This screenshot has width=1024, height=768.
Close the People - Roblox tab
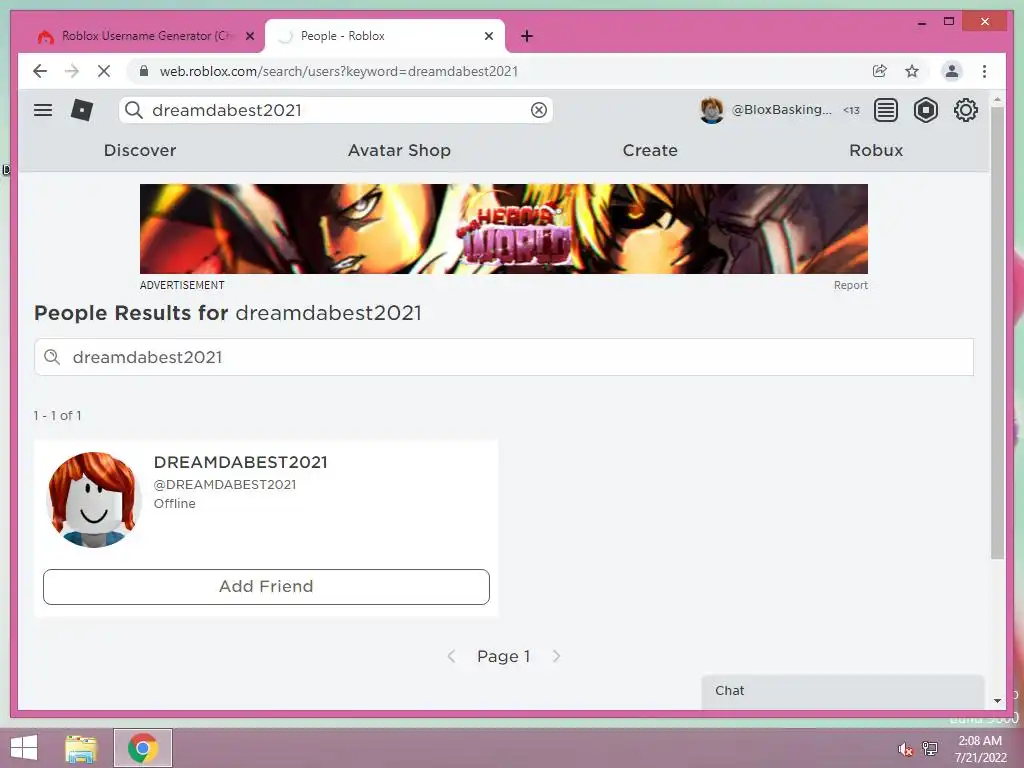pos(488,37)
